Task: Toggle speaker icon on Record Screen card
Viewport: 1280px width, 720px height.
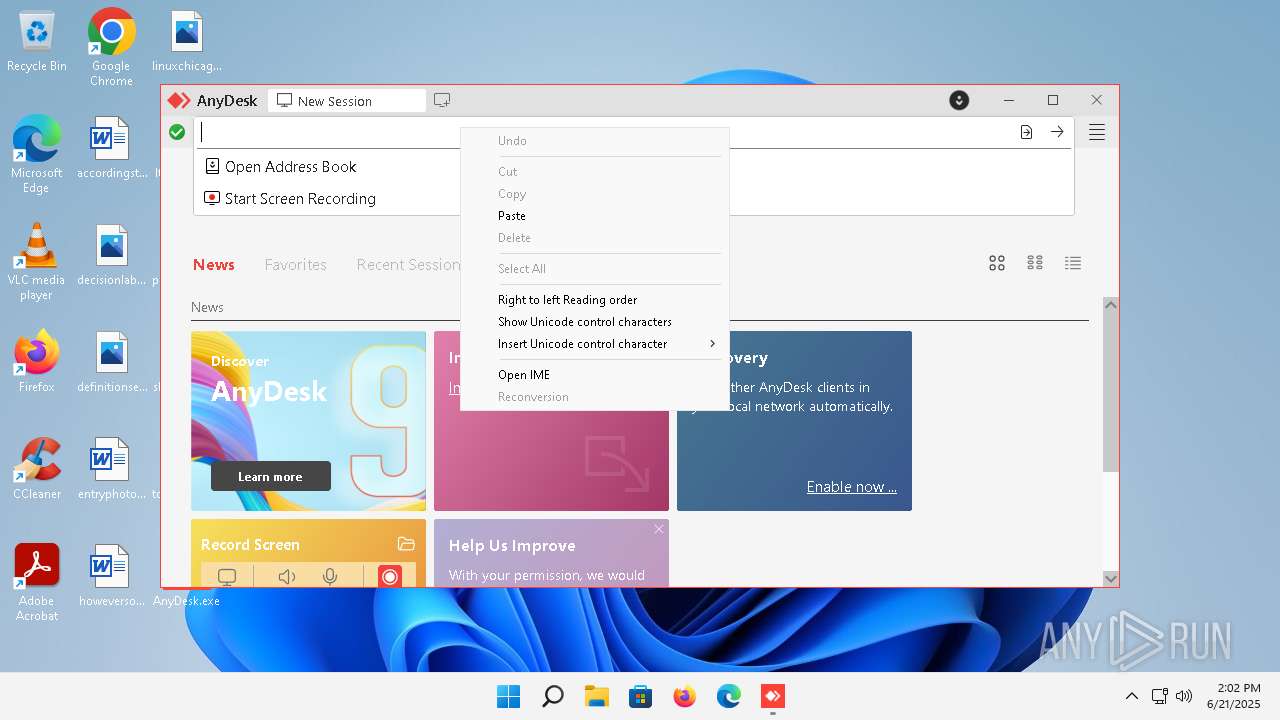Action: [x=287, y=577]
